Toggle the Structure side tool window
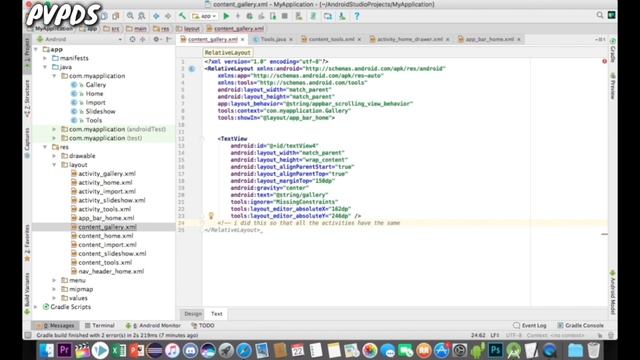Screen dimensions: 640x360 pyautogui.click(x=27, y=98)
